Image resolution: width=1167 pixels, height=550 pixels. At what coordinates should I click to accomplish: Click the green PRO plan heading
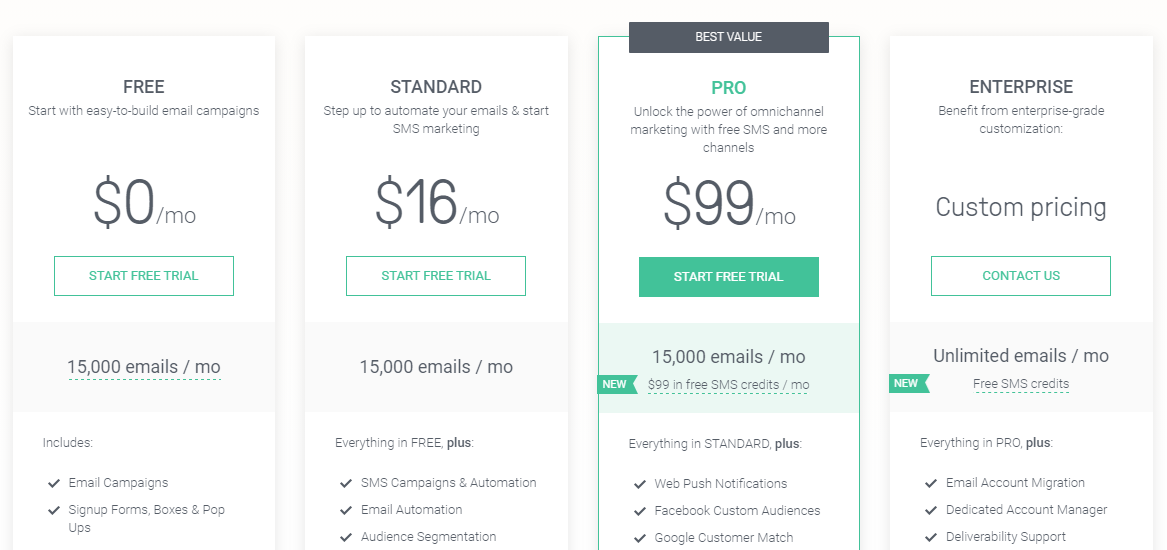pyautogui.click(x=729, y=88)
